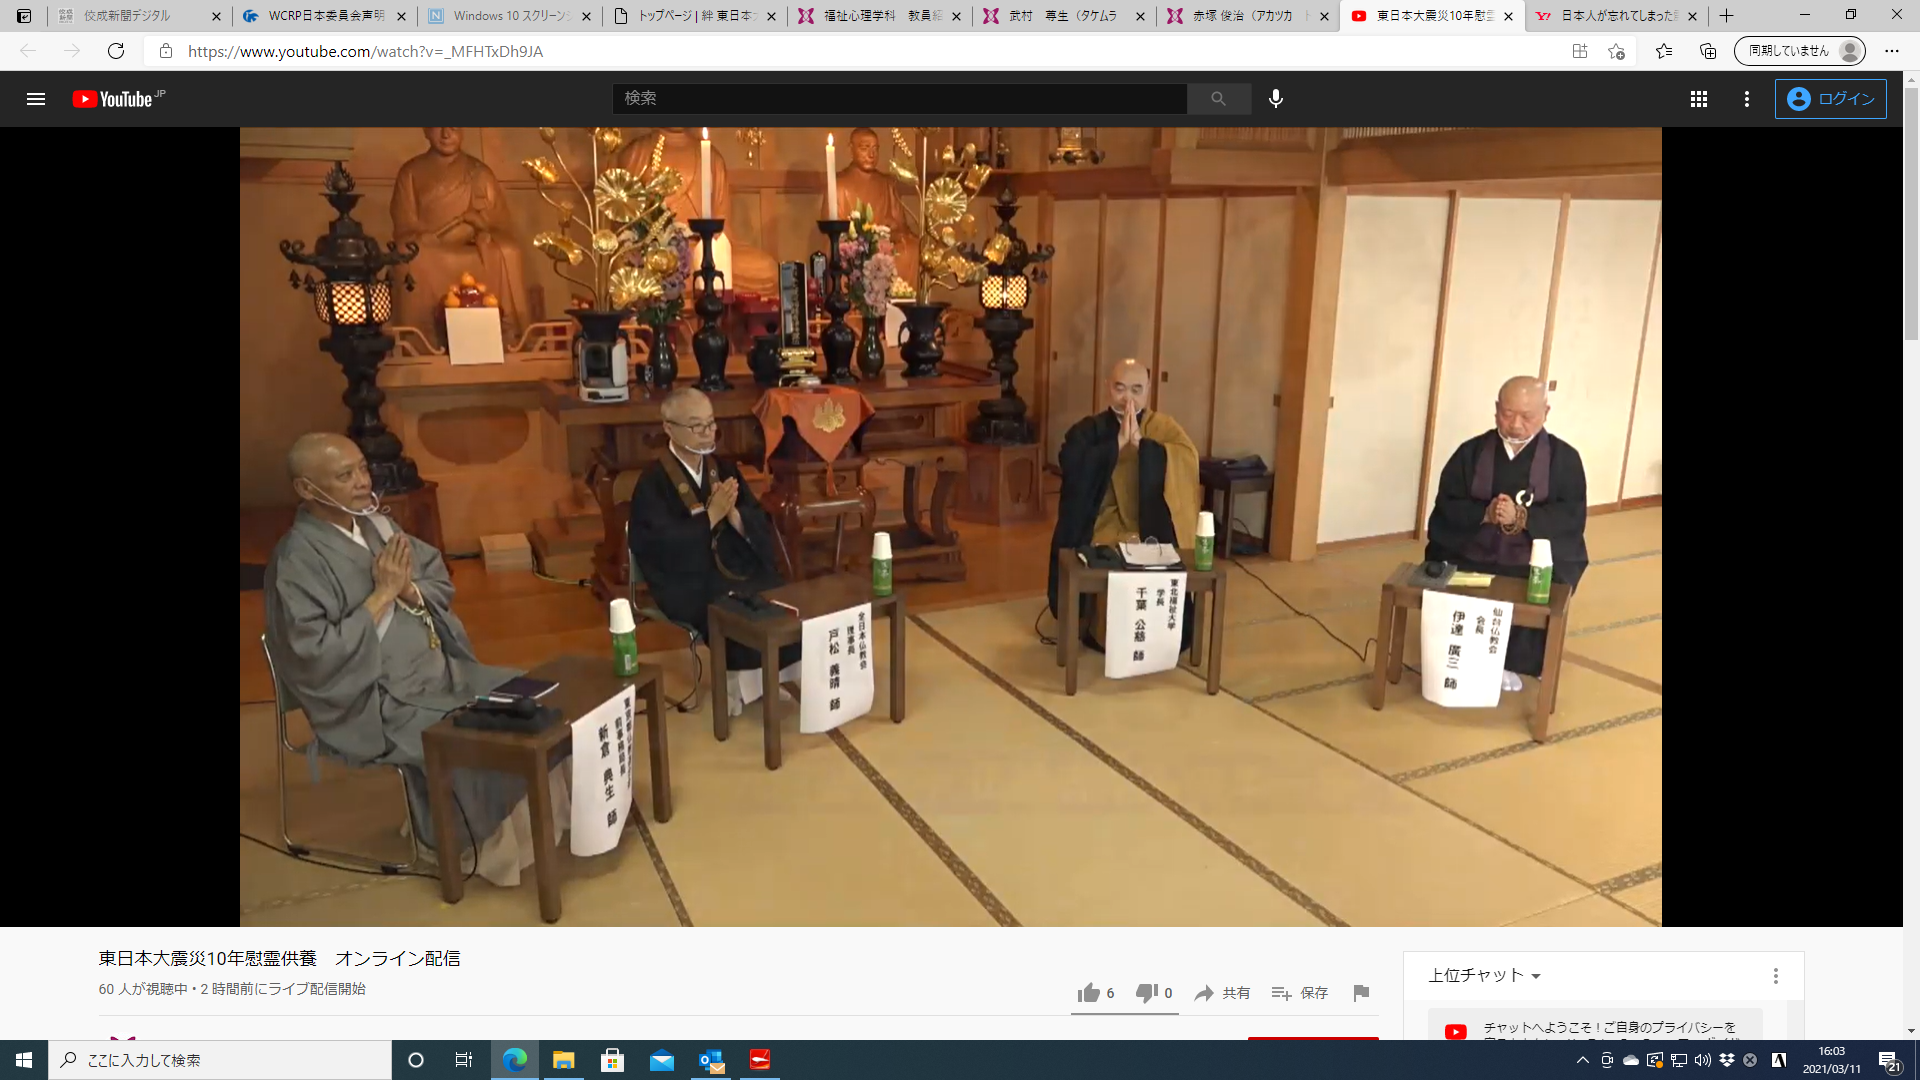Screen dimensions: 1920x1080
Task: Switch to the 佼成新聞デジタル tab
Action: (127, 16)
